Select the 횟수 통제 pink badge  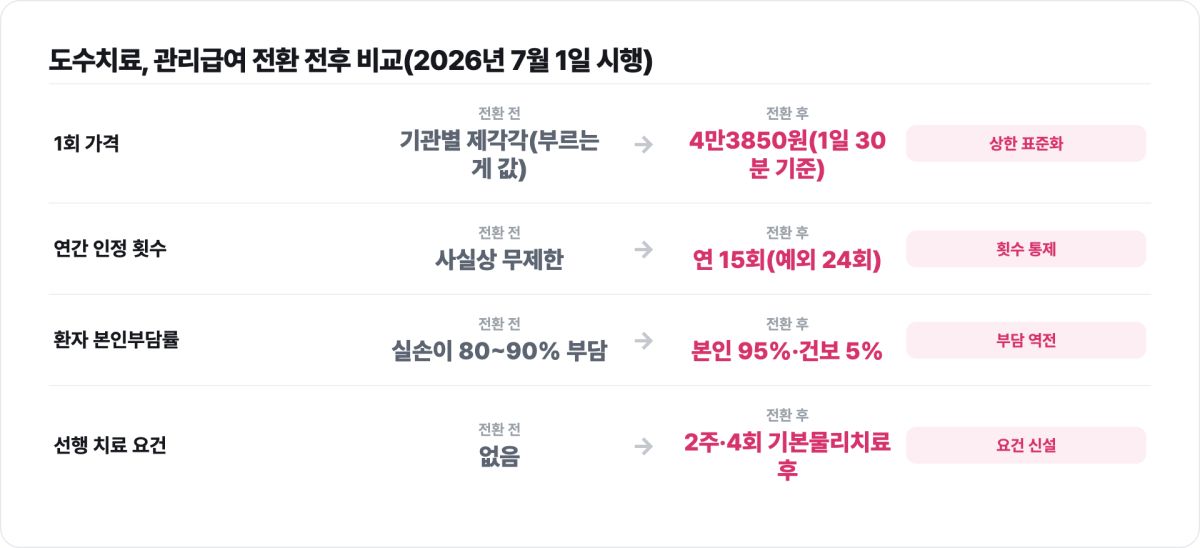1026,249
